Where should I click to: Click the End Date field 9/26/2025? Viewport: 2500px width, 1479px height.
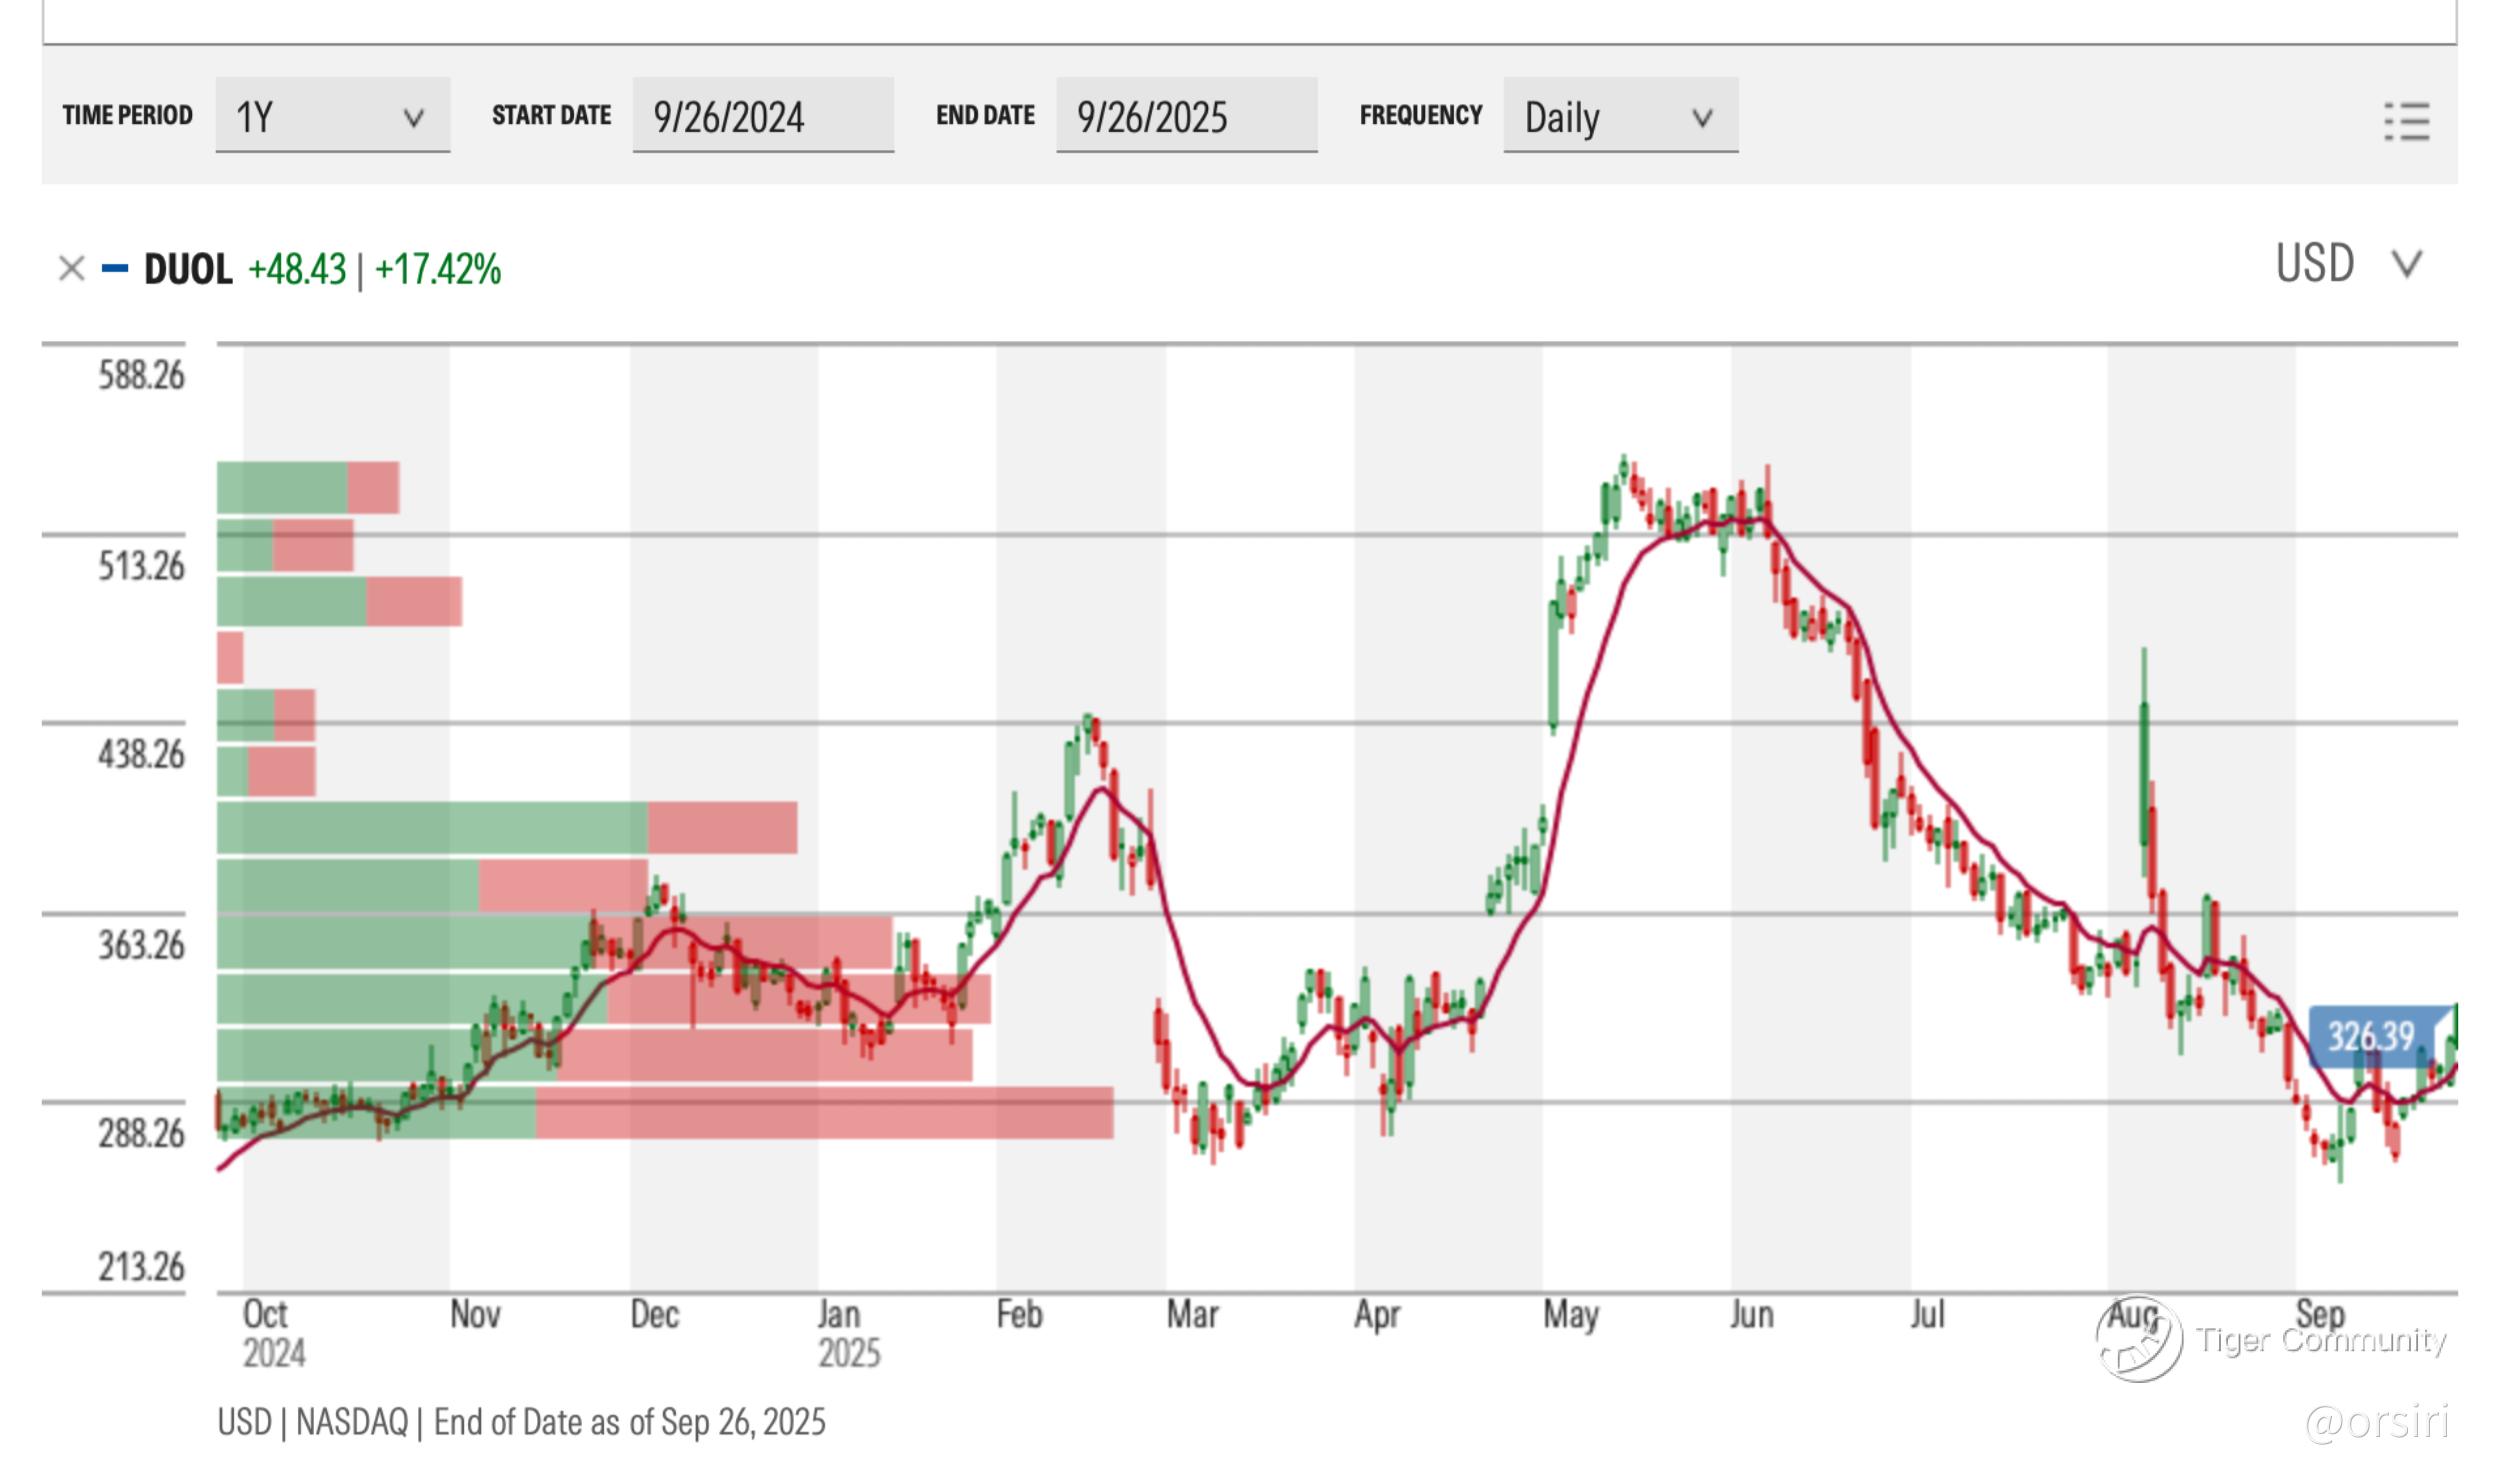click(x=1185, y=116)
